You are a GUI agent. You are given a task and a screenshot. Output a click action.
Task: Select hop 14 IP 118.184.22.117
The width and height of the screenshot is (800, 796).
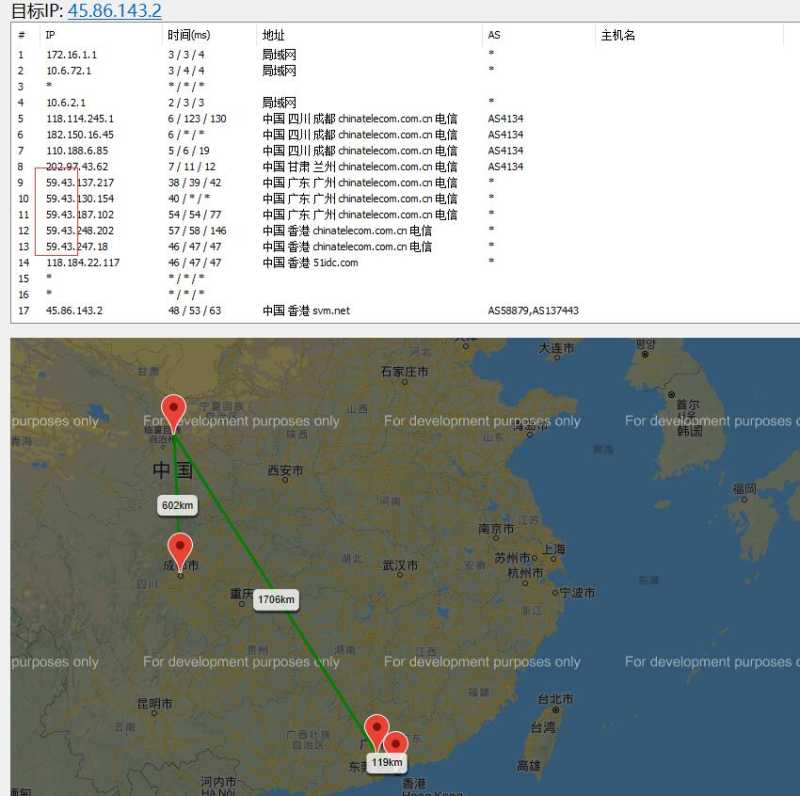(x=83, y=262)
